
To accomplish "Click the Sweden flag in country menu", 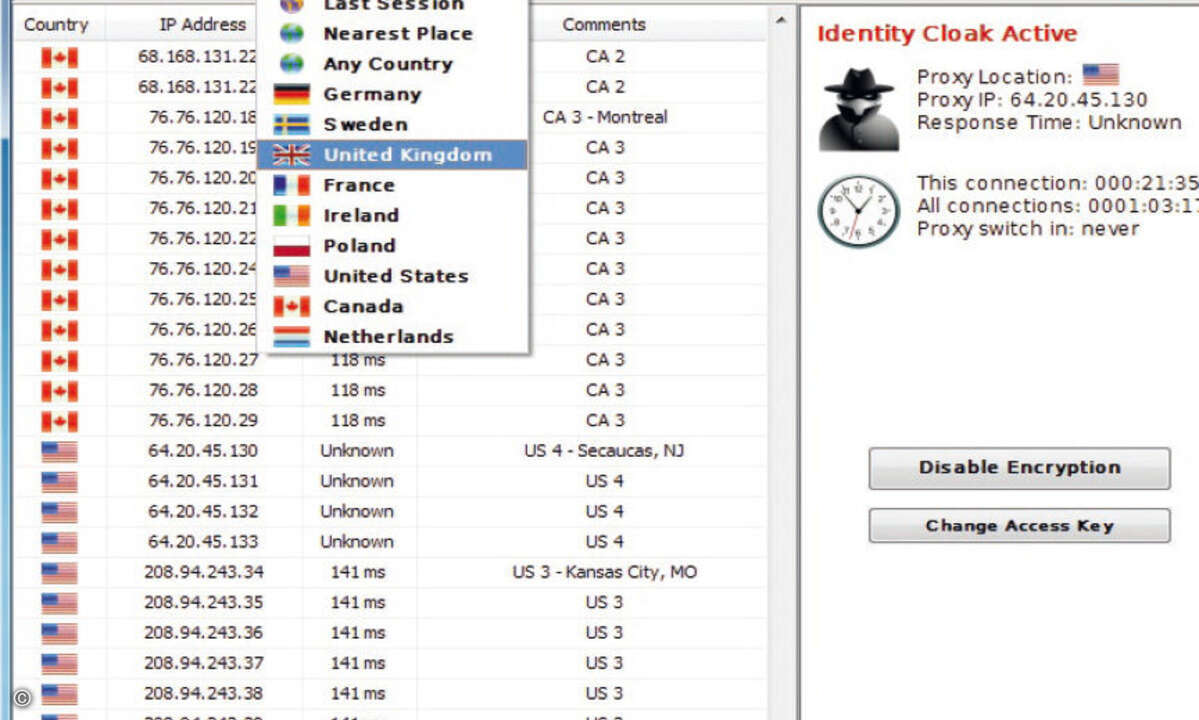I will tap(291, 125).
